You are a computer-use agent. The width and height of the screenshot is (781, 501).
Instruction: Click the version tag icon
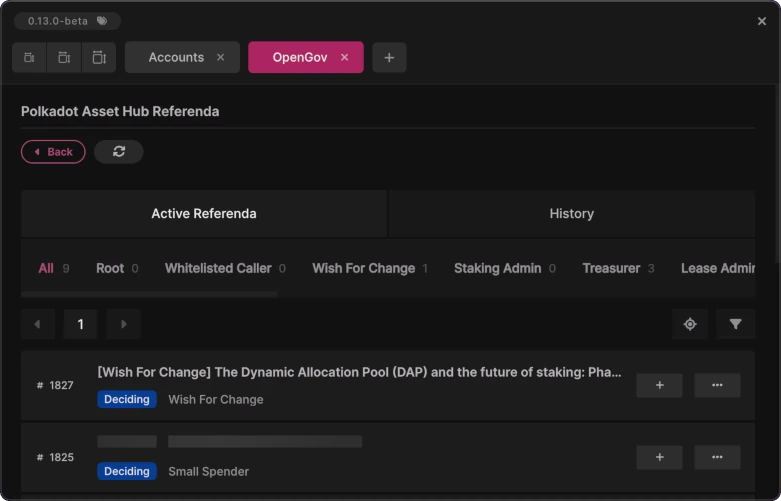[102, 21]
